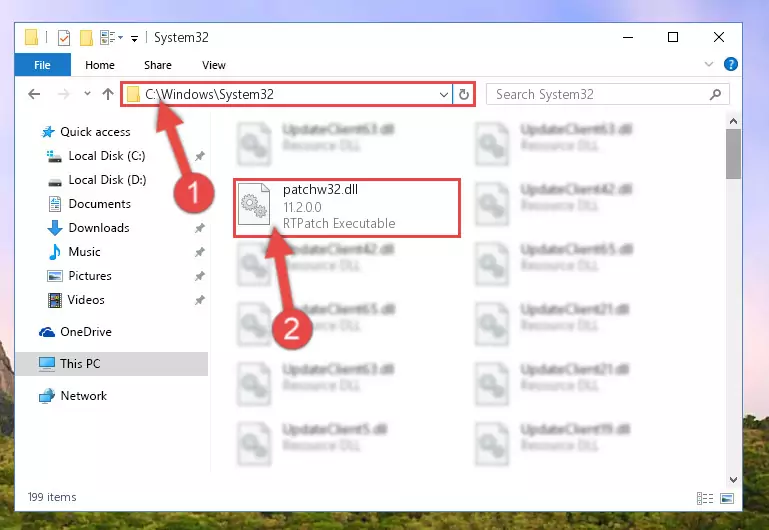Click the scroll up arrow of file list
This screenshot has height=530, width=769.
click(733, 121)
